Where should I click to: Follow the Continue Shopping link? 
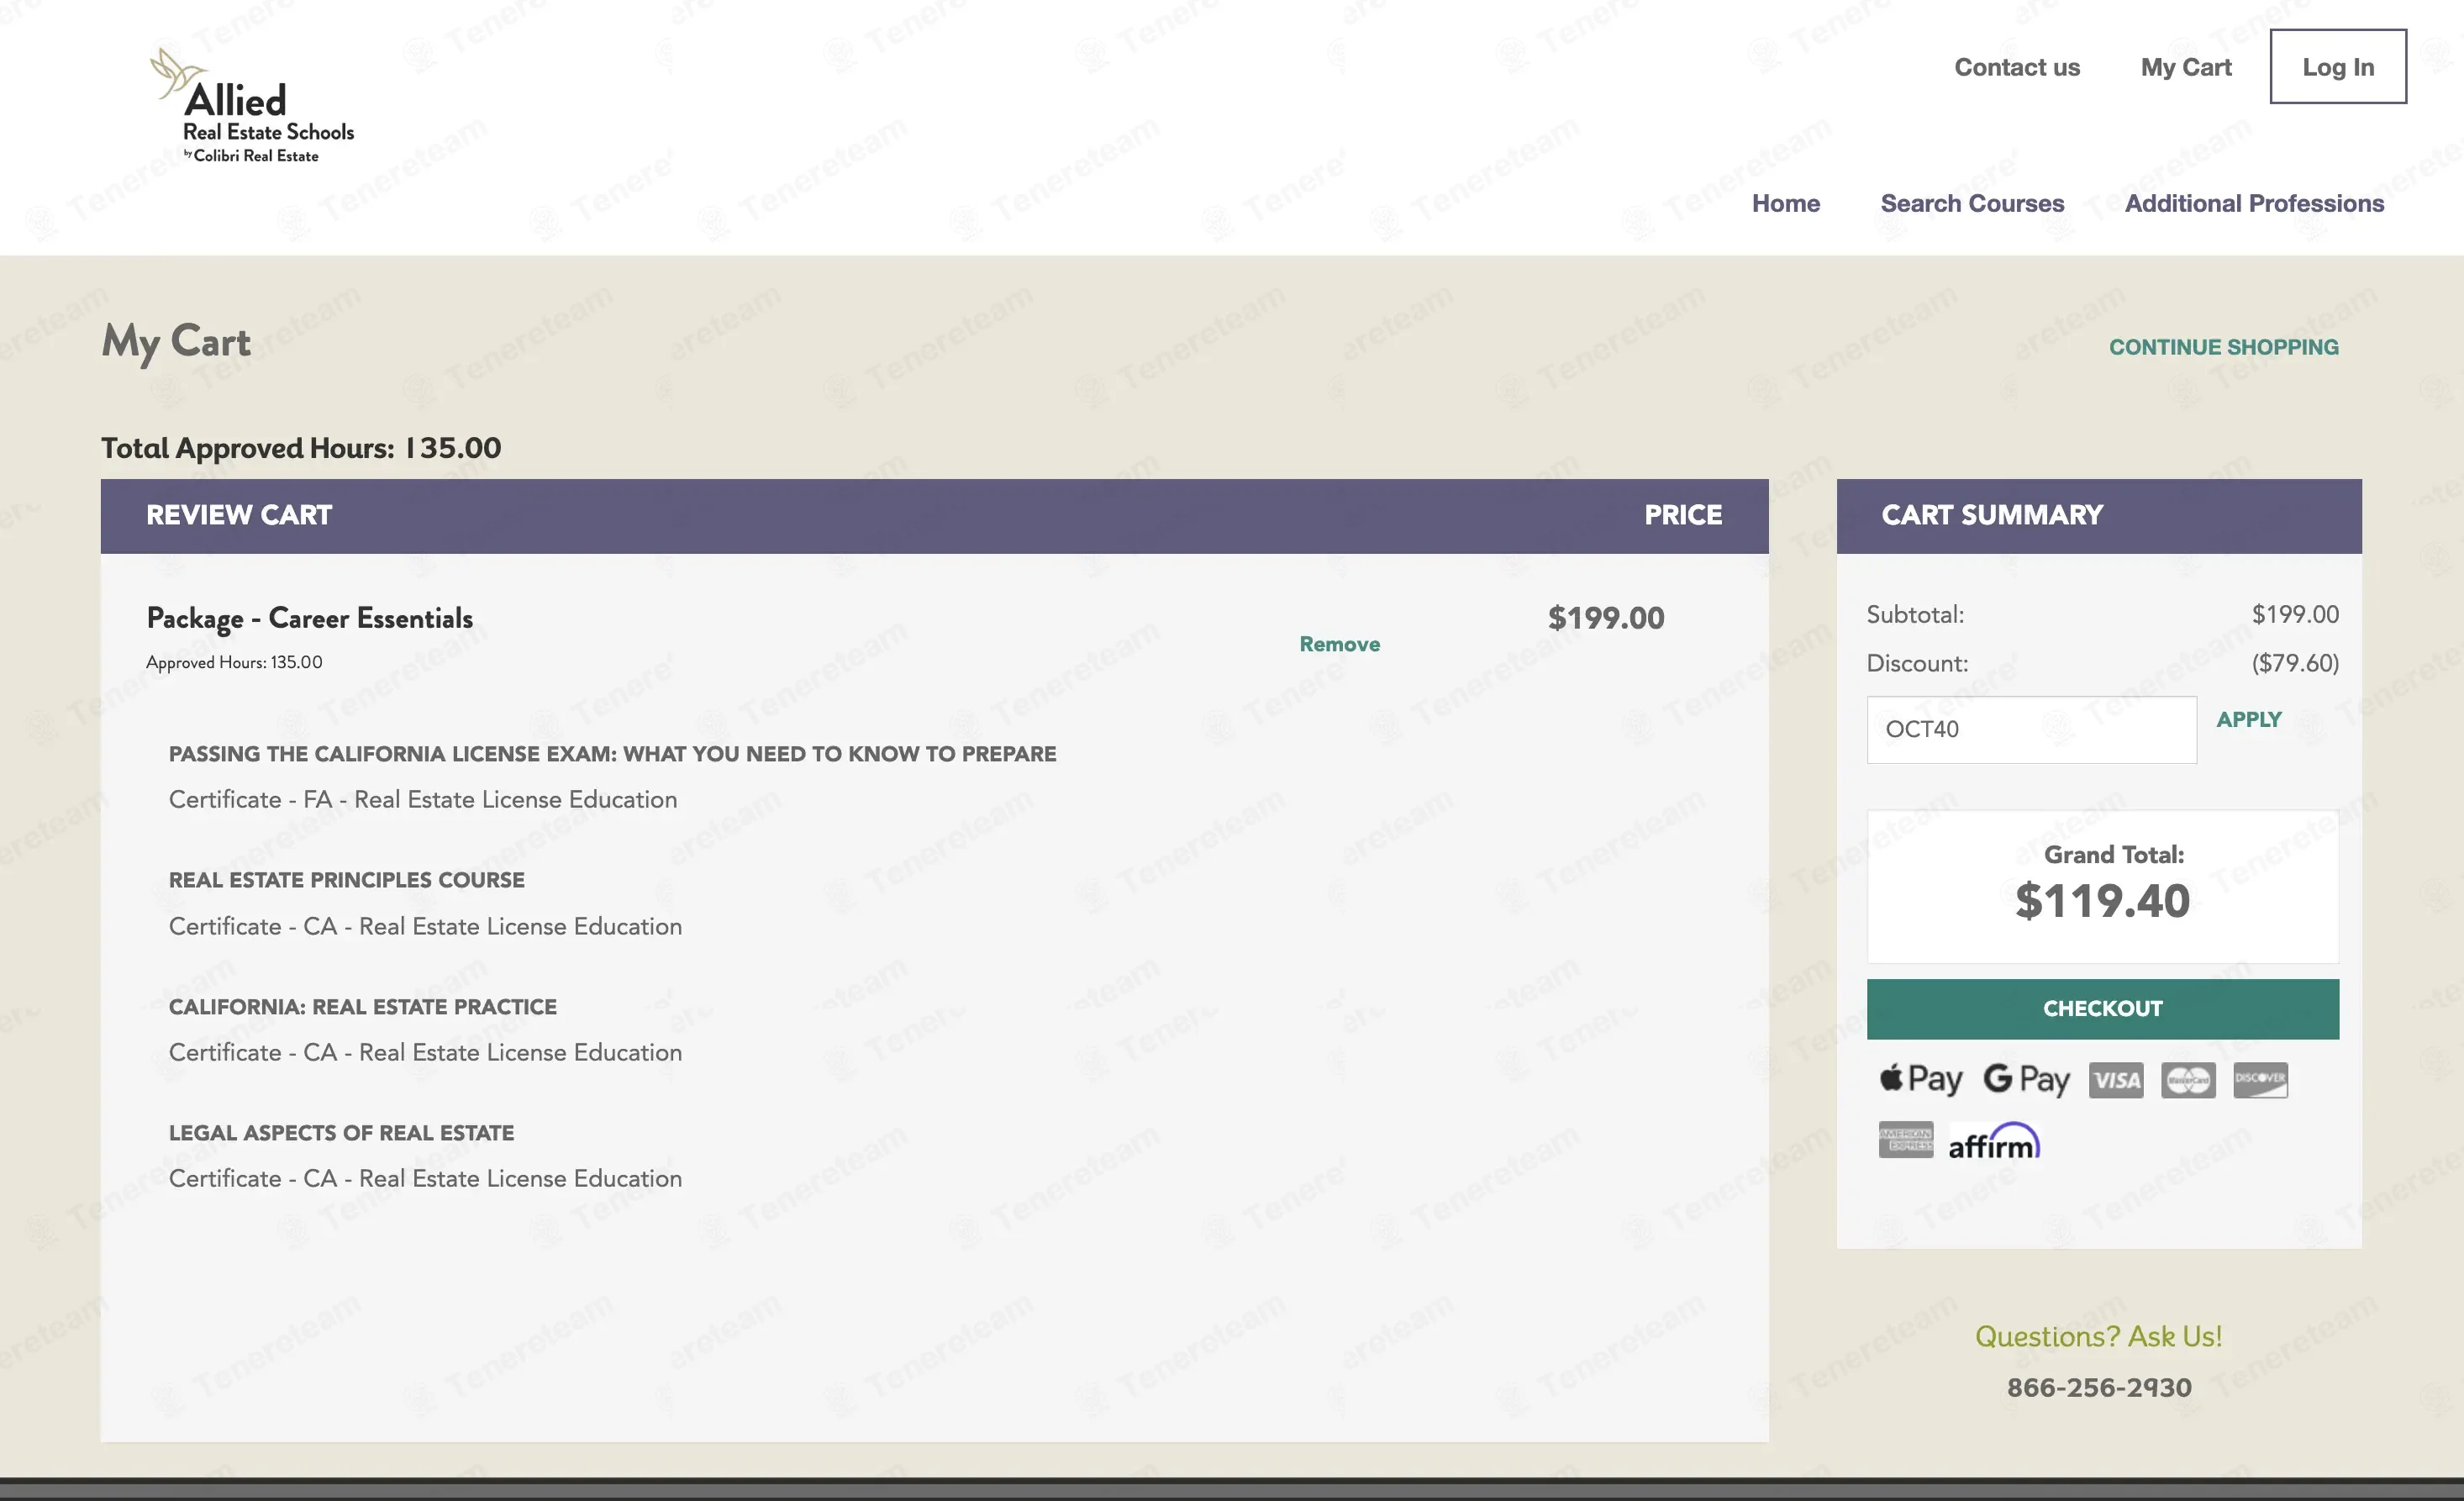pos(2223,347)
